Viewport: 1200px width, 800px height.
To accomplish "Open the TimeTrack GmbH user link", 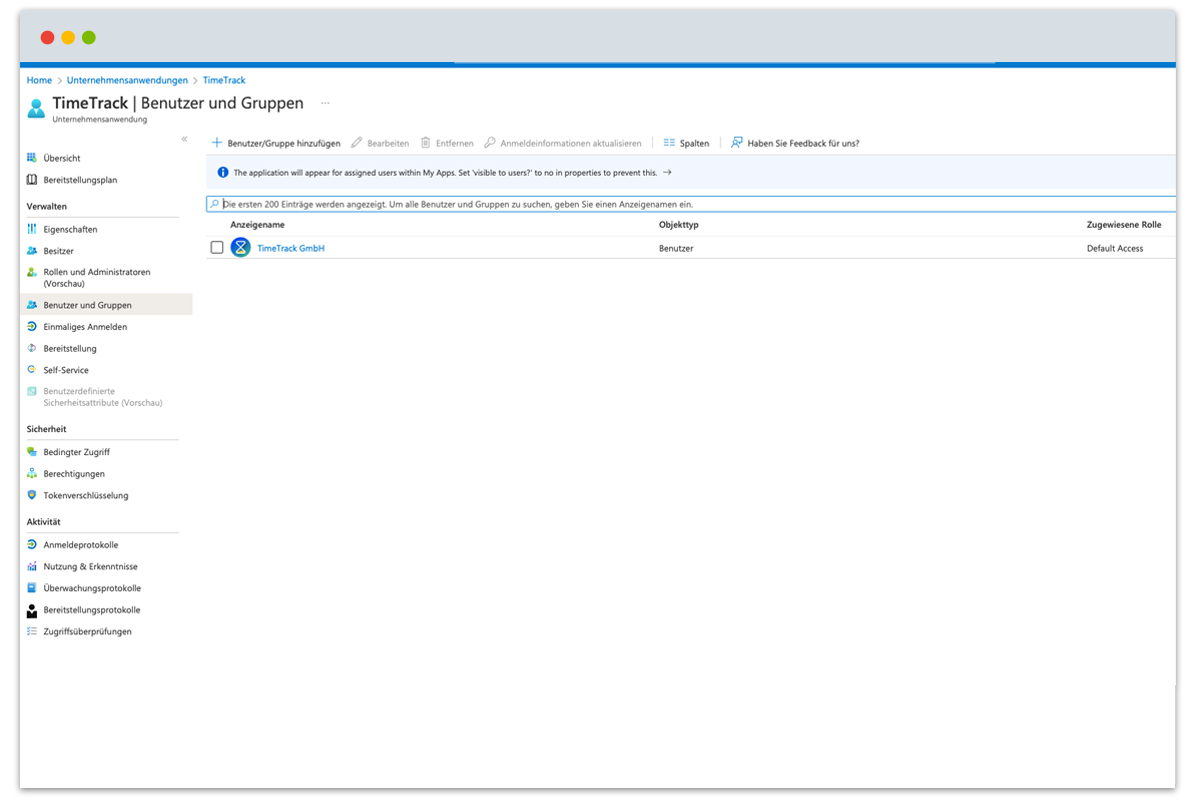I will [x=291, y=248].
